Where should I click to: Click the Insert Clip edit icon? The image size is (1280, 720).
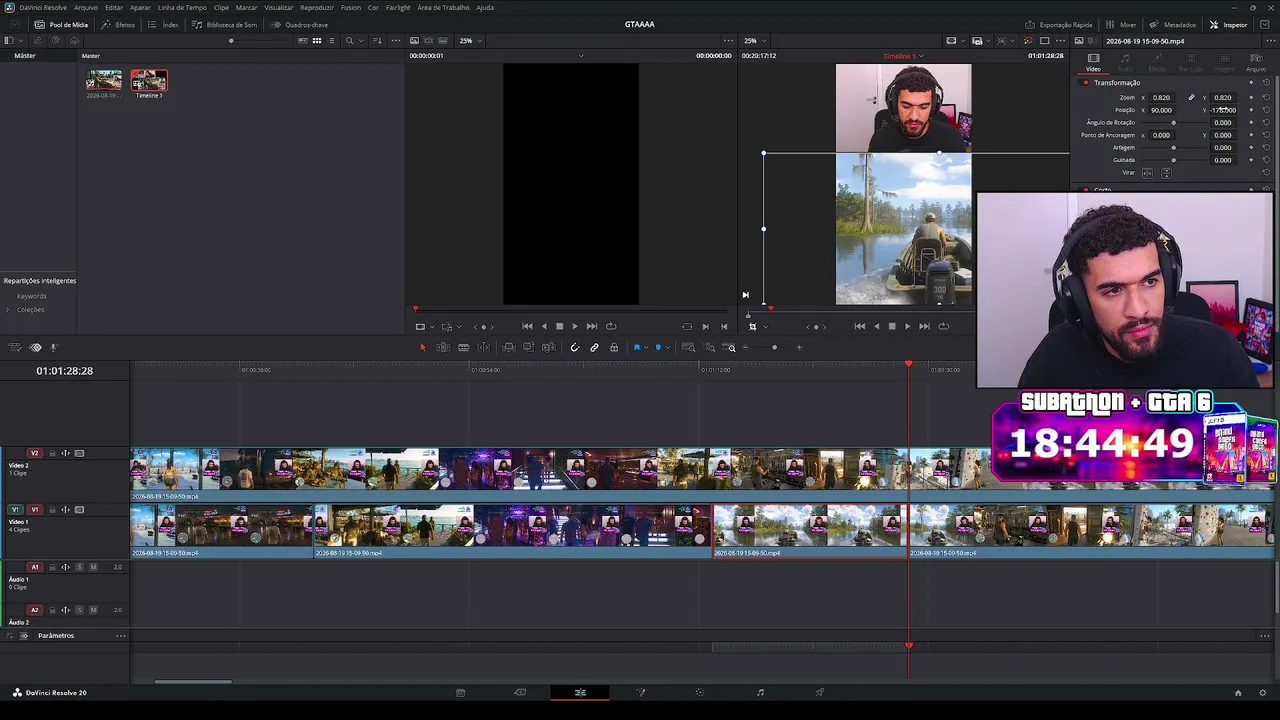point(509,347)
